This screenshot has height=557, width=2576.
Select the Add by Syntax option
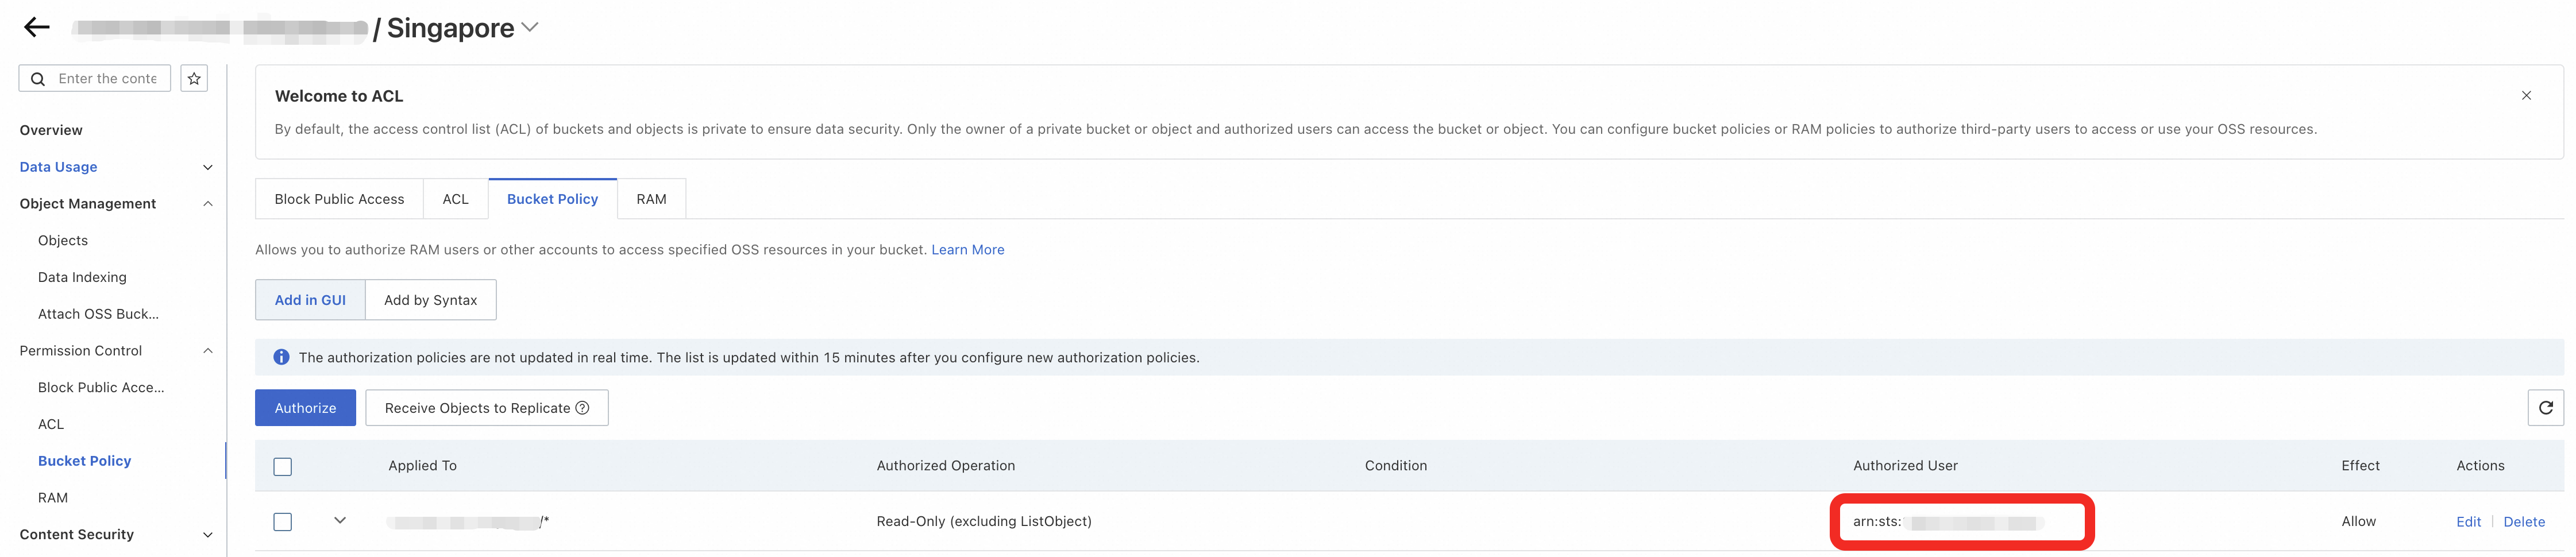(x=430, y=300)
